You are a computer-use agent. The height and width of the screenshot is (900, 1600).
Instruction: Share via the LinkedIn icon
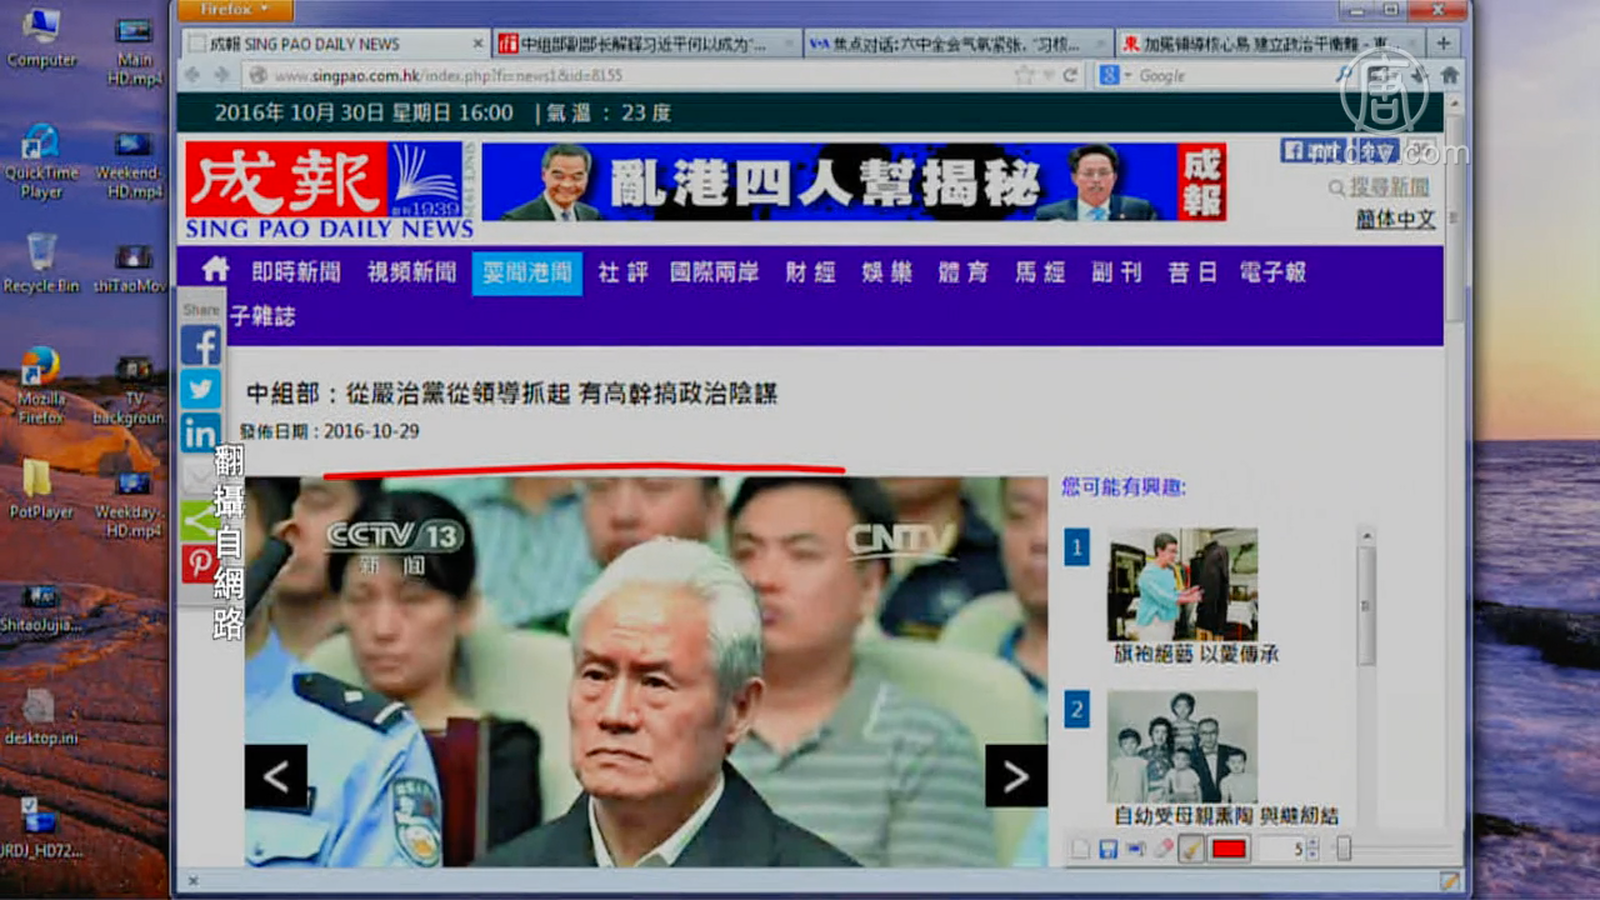click(201, 433)
